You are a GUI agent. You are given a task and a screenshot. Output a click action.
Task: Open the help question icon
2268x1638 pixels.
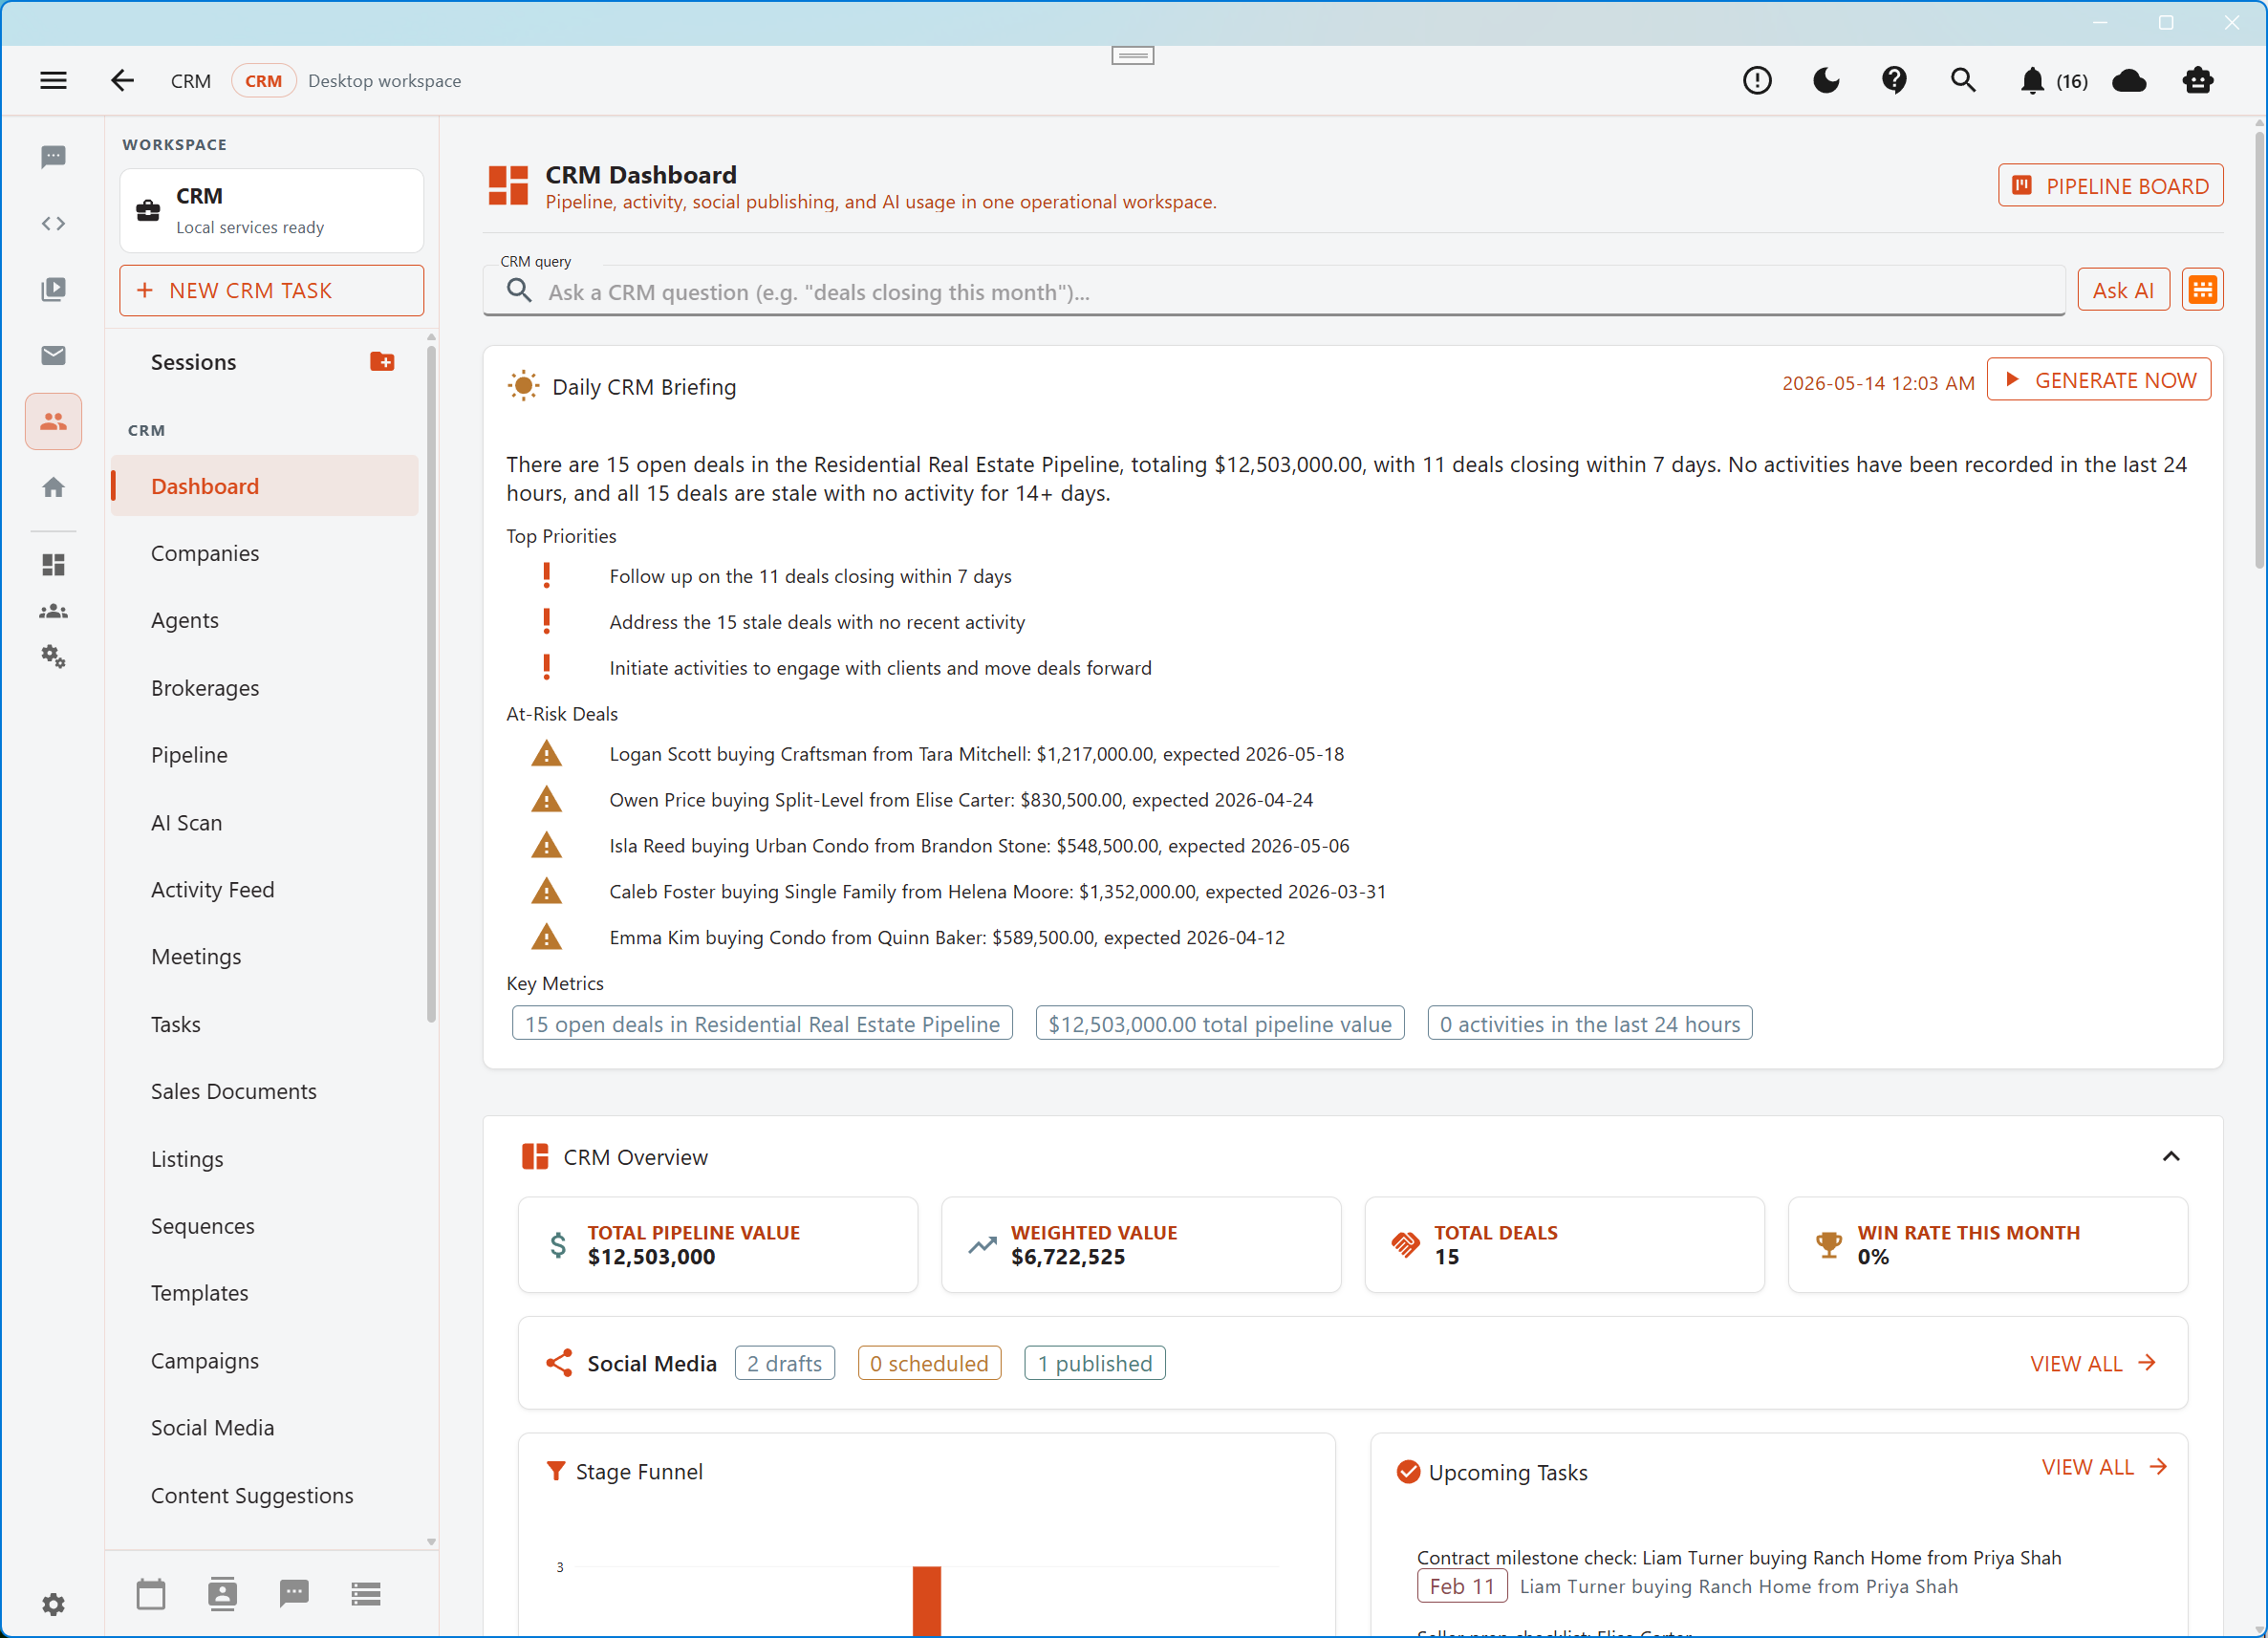click(1894, 80)
